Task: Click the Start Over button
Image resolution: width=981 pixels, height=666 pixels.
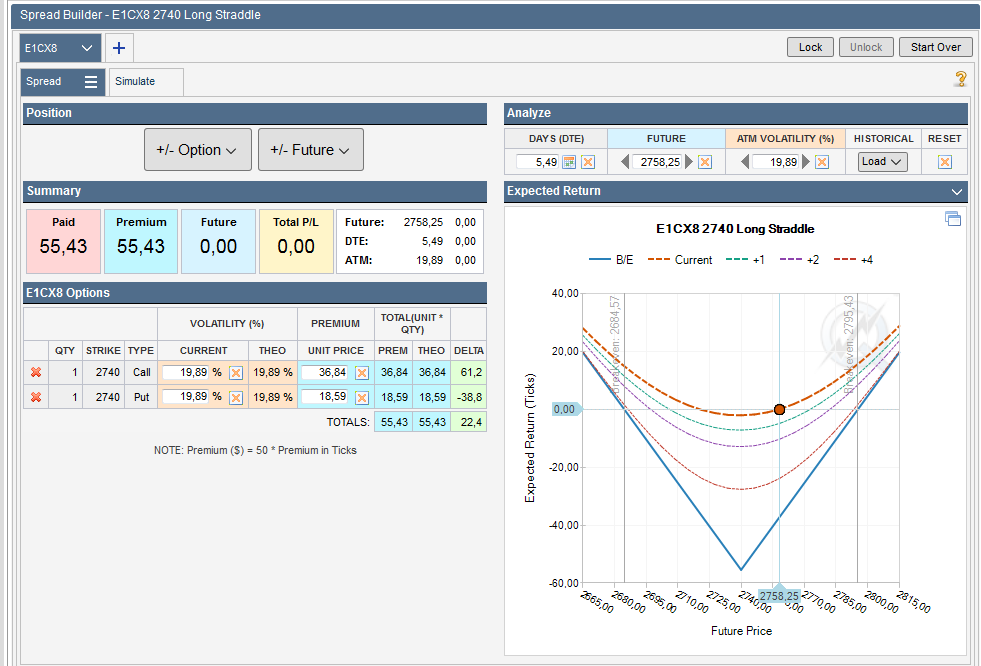Action: click(935, 47)
